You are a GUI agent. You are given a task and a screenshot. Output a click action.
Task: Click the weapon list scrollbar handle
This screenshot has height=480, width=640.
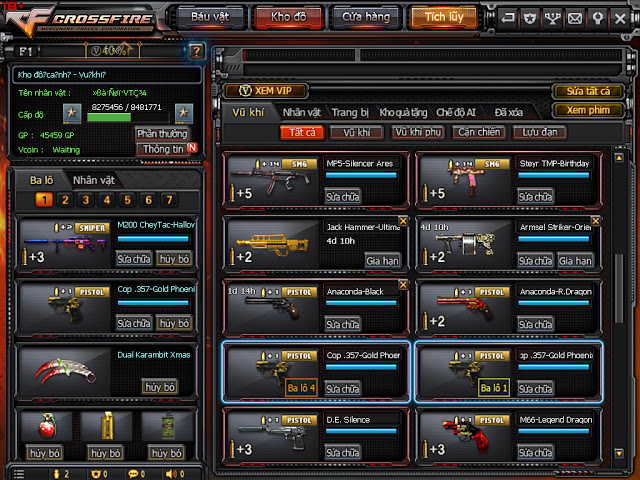[619, 288]
